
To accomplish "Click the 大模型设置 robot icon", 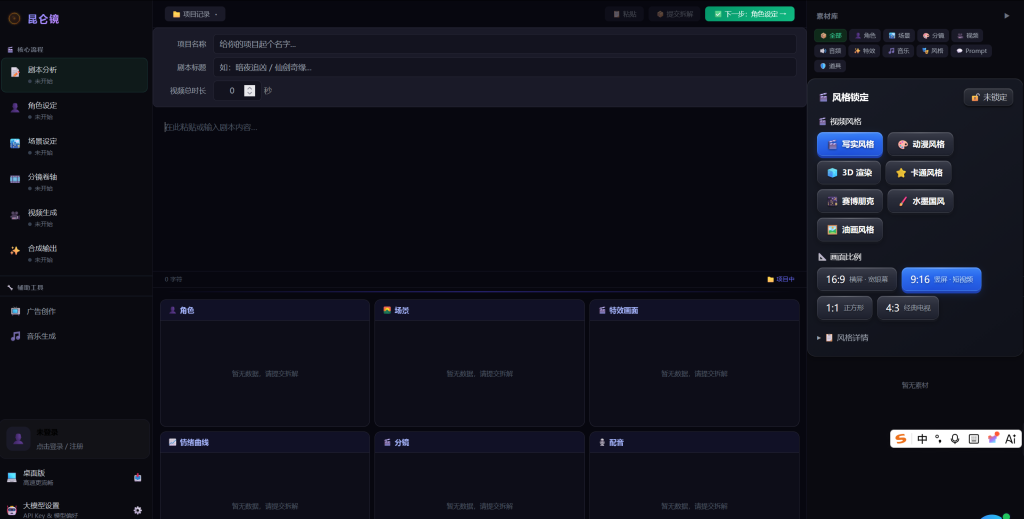I will (x=12, y=511).
